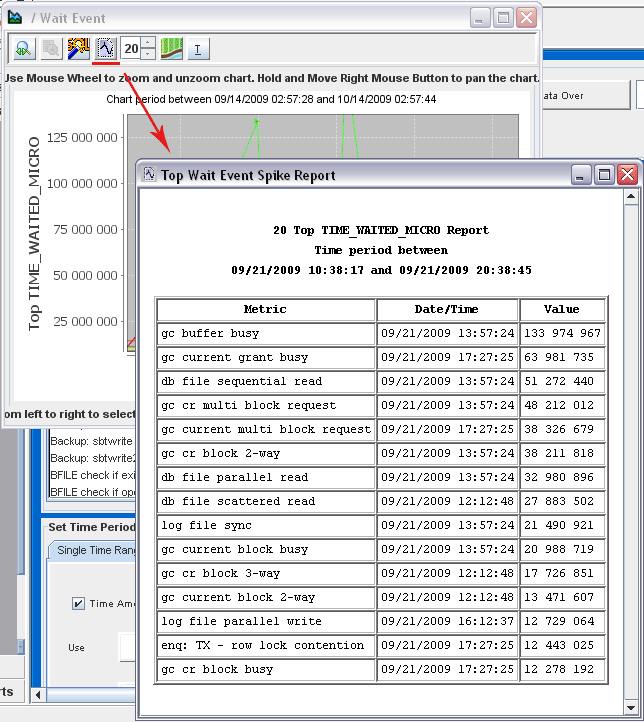Viewport: 644px width, 722px height.
Task: Select the gc buffer busy table row
Action: click(x=266, y=333)
